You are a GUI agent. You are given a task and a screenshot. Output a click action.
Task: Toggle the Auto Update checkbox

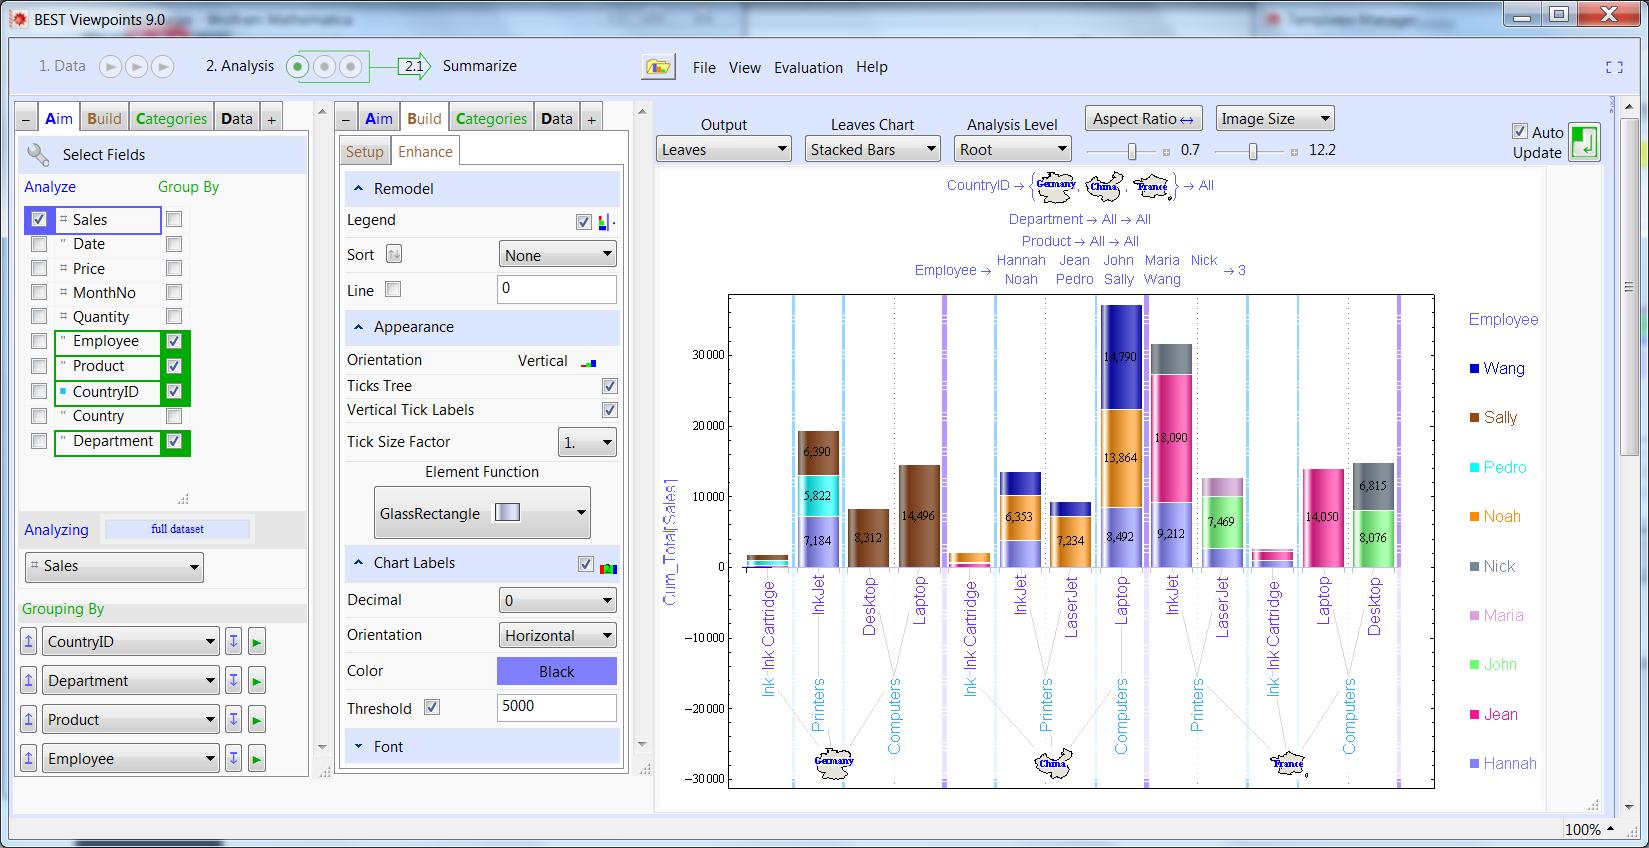click(x=1520, y=131)
